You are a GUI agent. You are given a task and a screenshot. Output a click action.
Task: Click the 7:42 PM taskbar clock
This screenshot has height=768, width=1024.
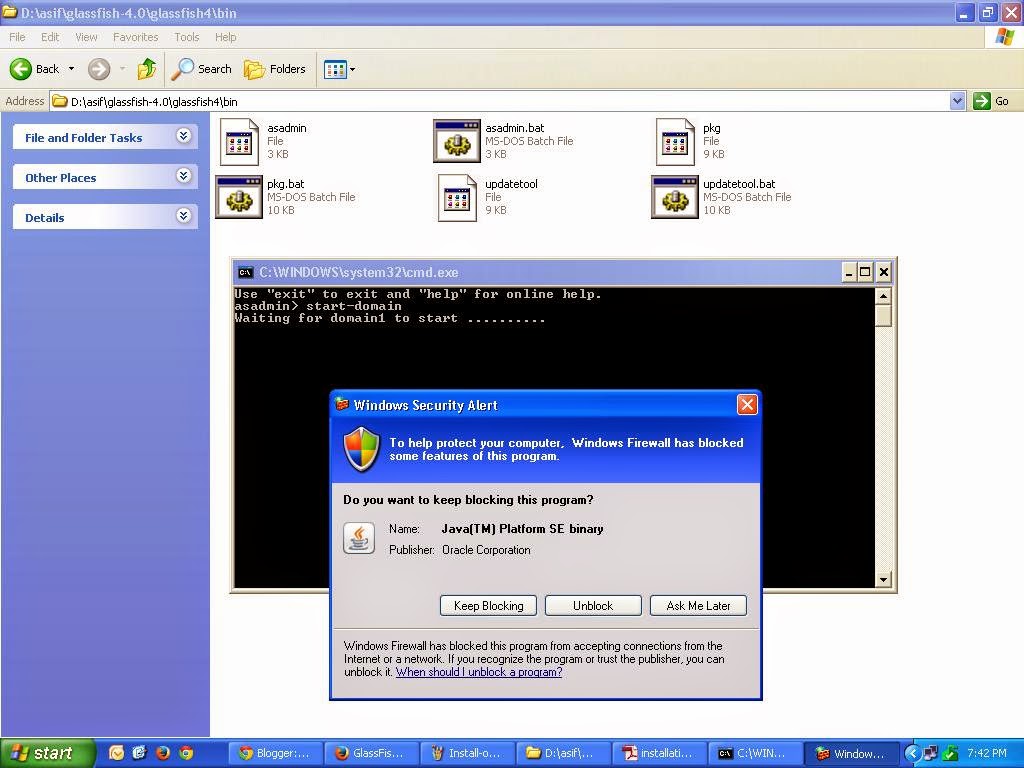pyautogui.click(x=986, y=753)
